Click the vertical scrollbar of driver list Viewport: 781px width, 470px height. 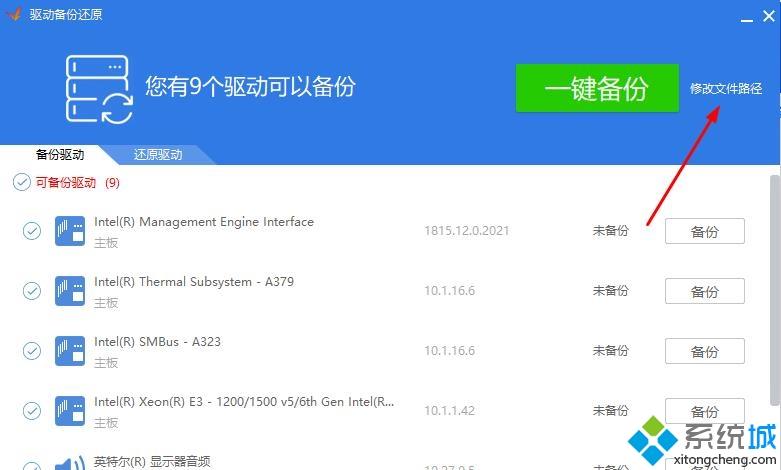775,291
